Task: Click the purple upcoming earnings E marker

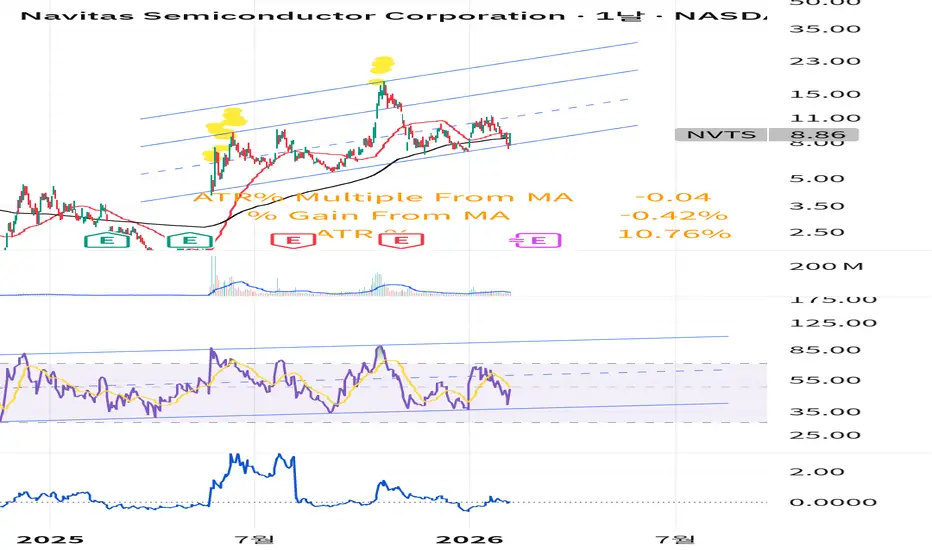Action: (537, 240)
